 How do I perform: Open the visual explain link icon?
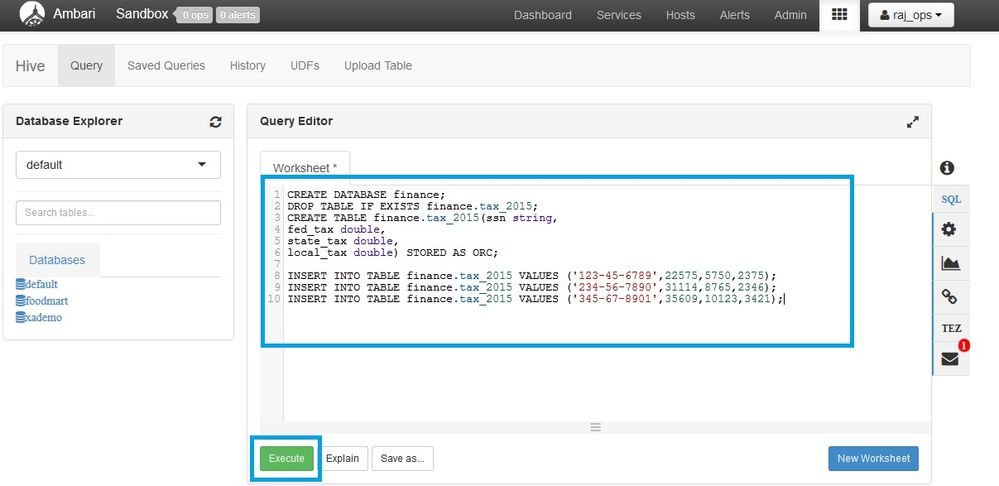949,297
